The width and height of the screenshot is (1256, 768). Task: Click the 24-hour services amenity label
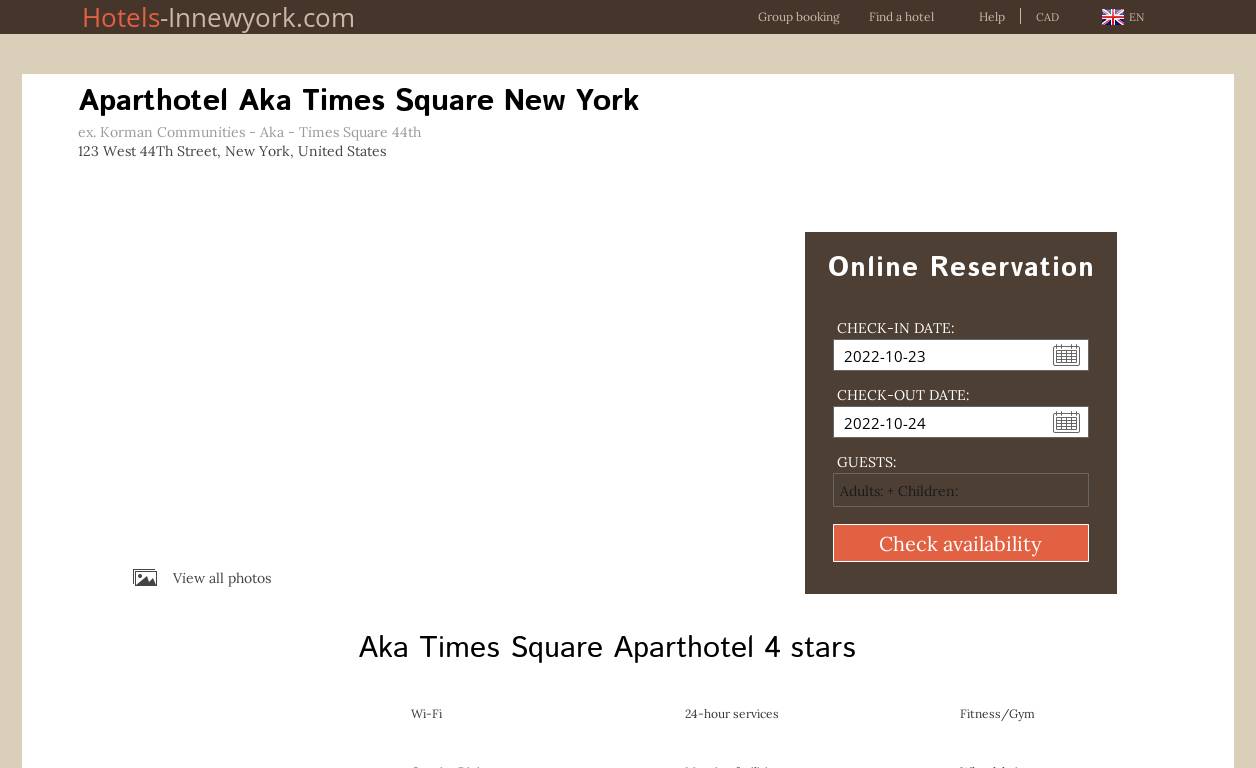click(731, 714)
